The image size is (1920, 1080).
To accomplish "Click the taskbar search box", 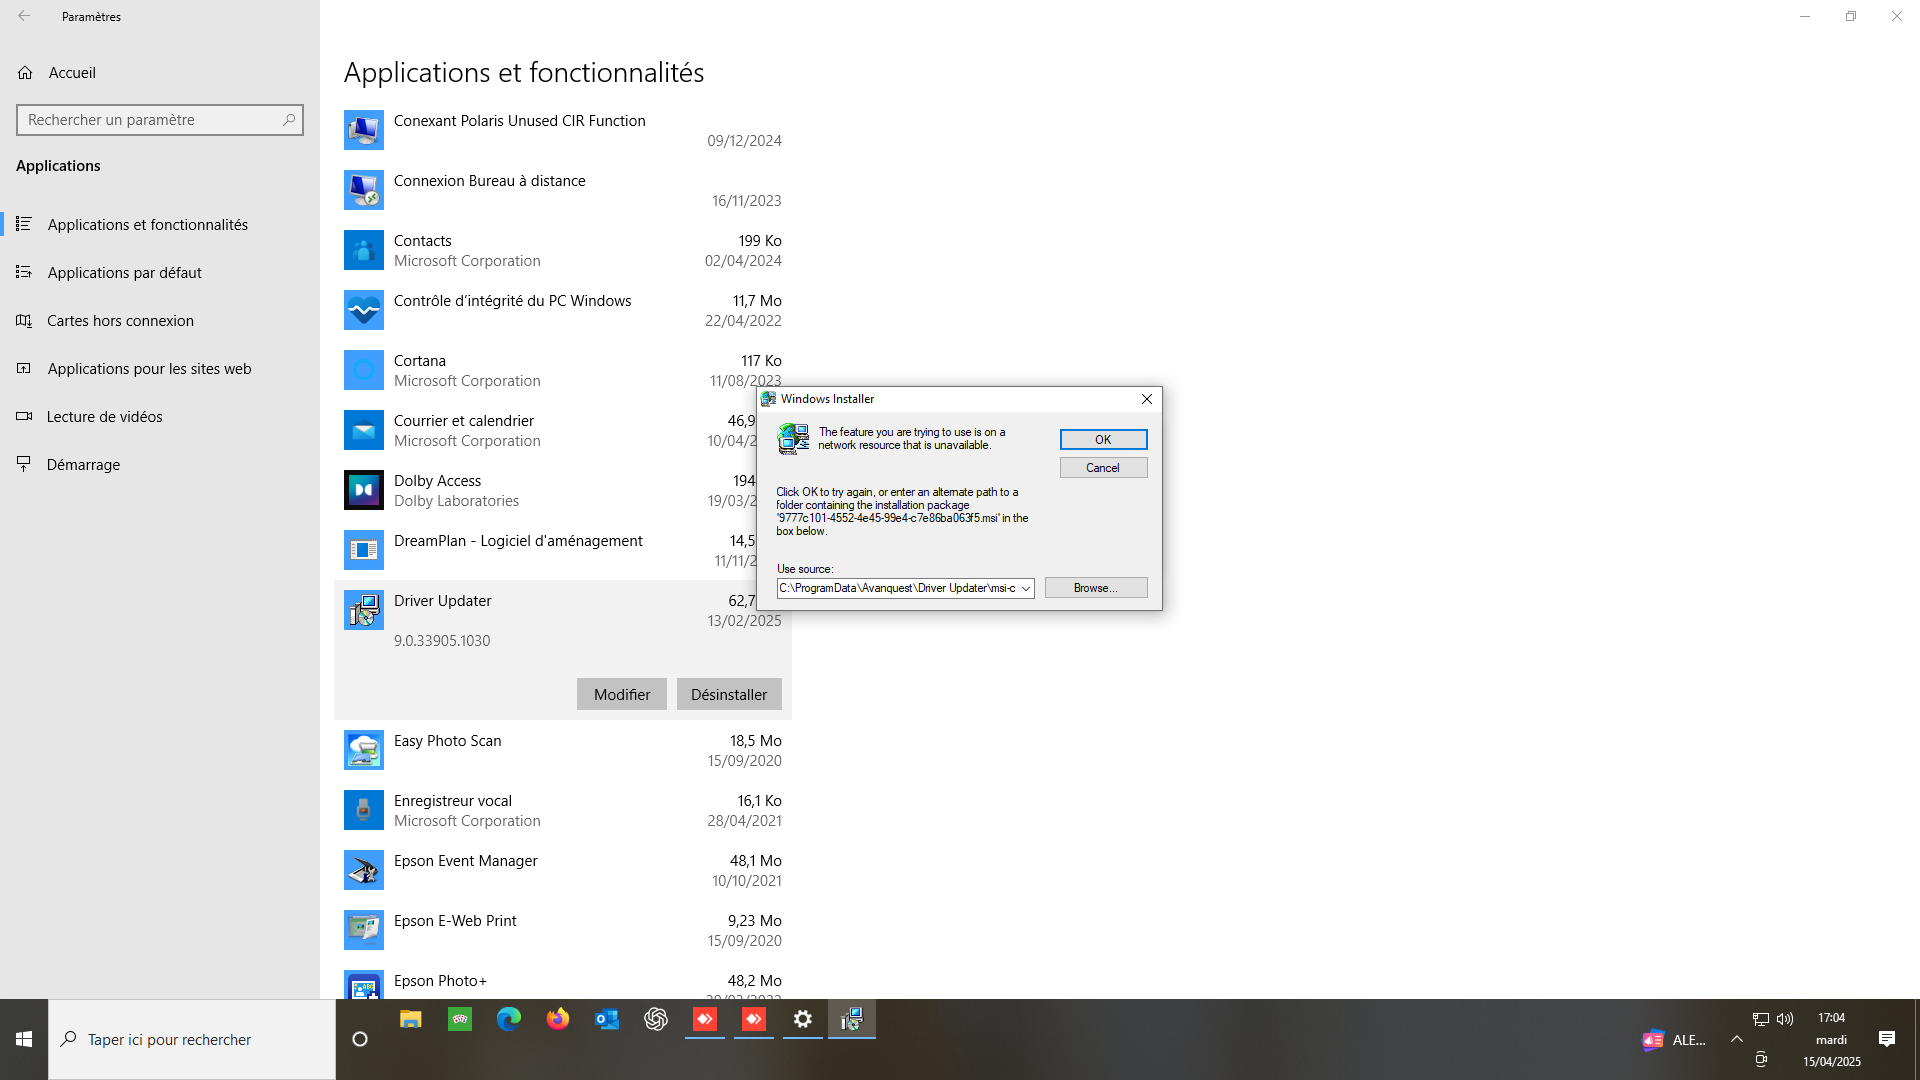I will (192, 1040).
